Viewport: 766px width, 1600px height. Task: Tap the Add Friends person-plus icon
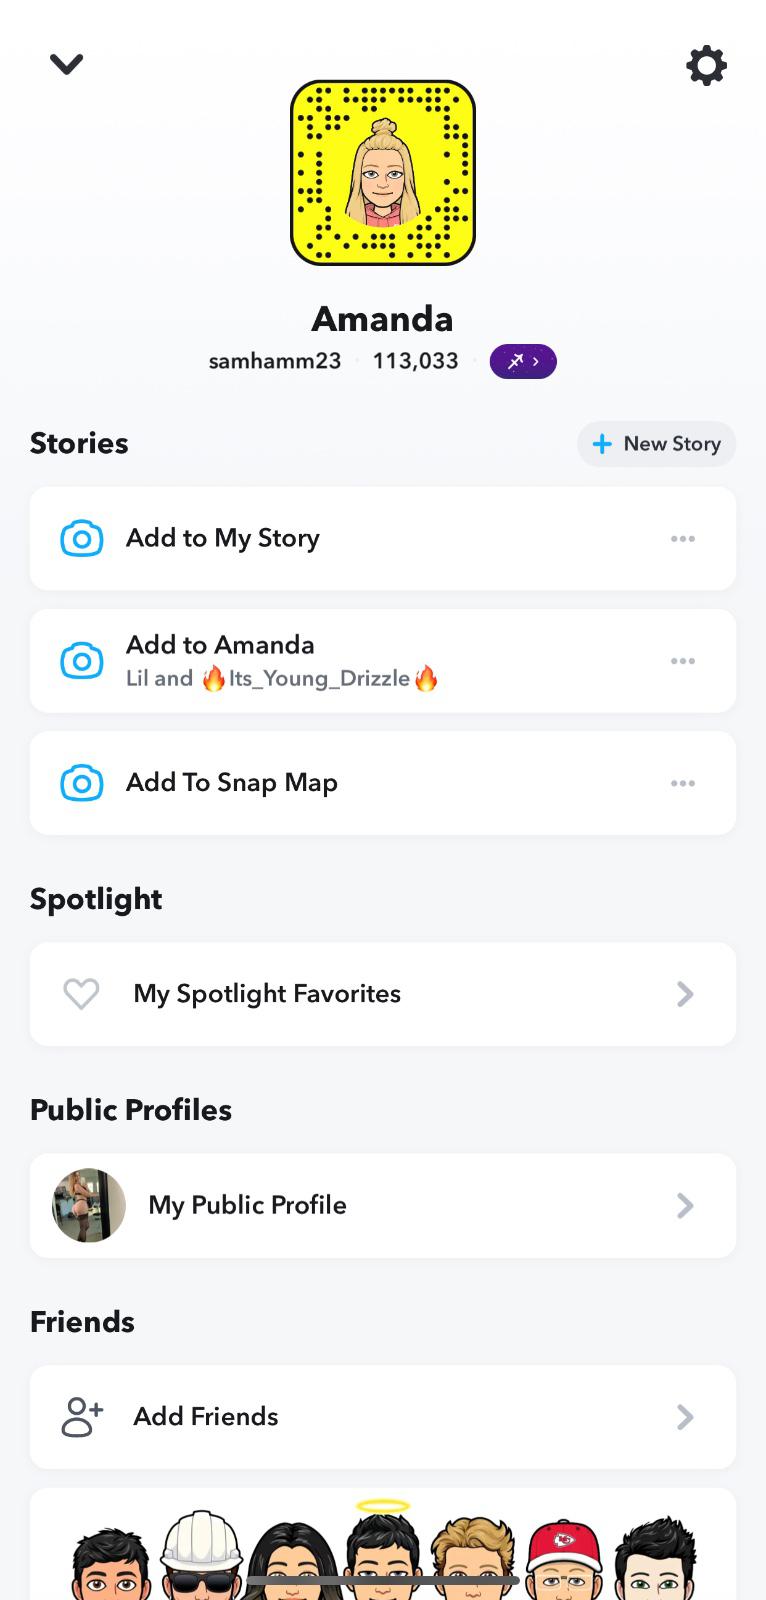pyautogui.click(x=82, y=1417)
